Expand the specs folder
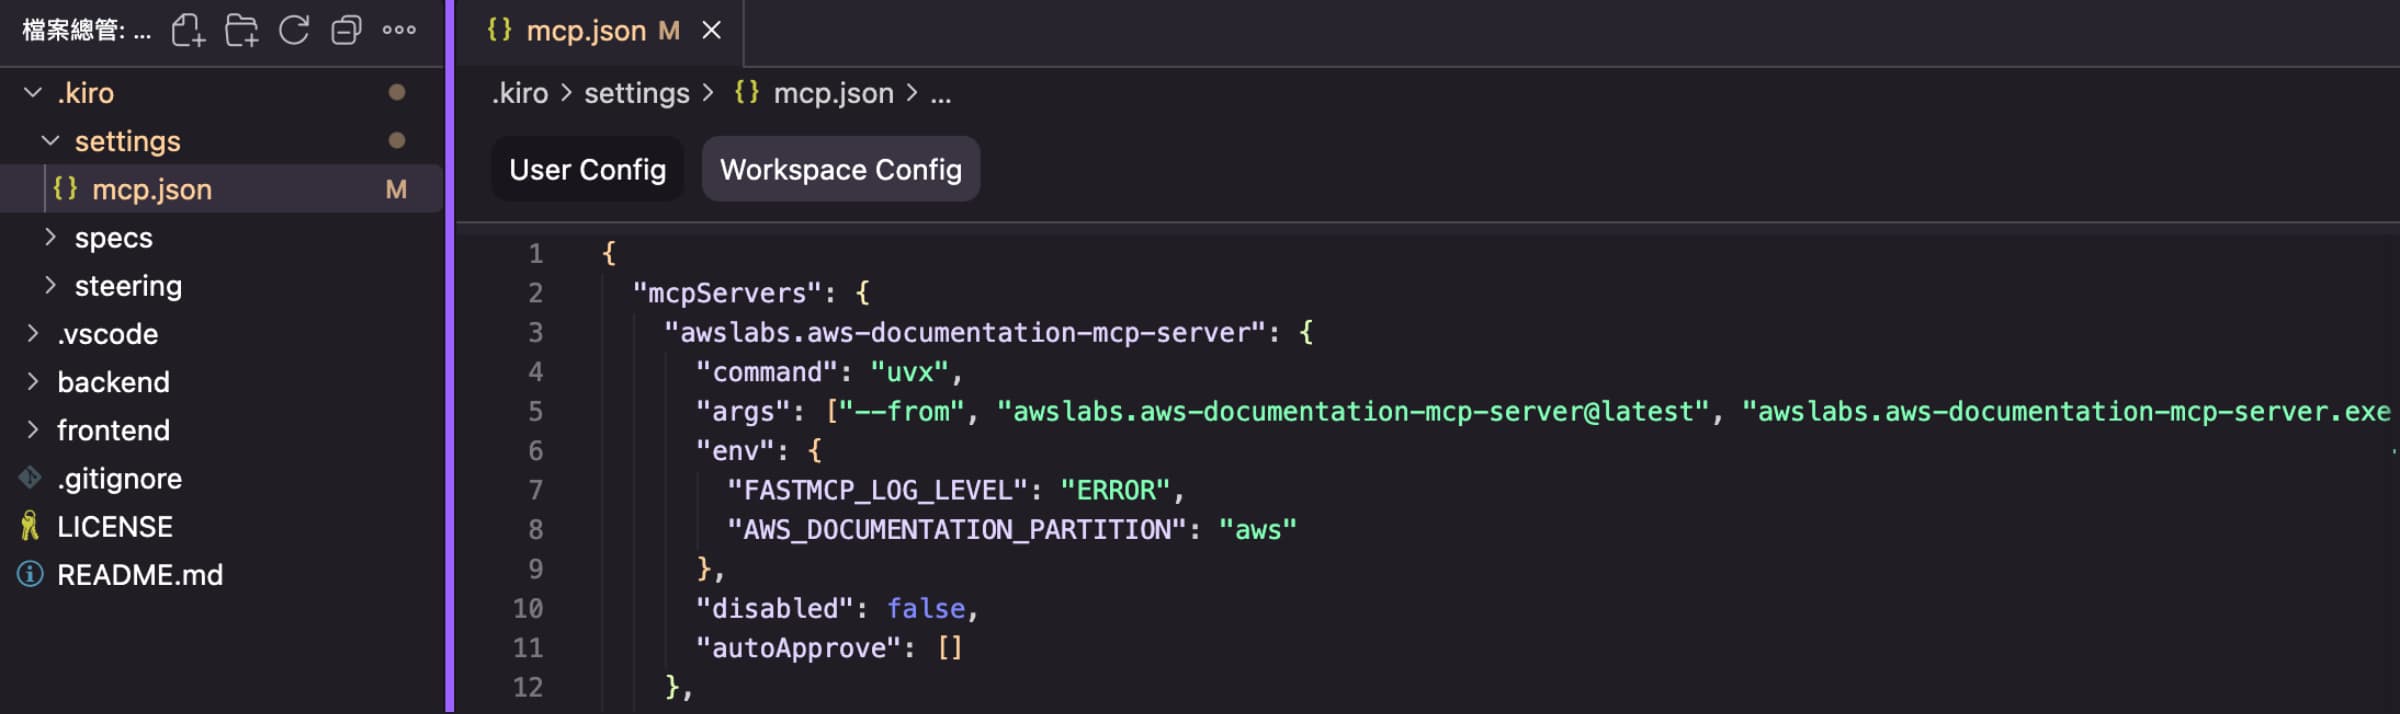The height and width of the screenshot is (714, 2400). 50,237
